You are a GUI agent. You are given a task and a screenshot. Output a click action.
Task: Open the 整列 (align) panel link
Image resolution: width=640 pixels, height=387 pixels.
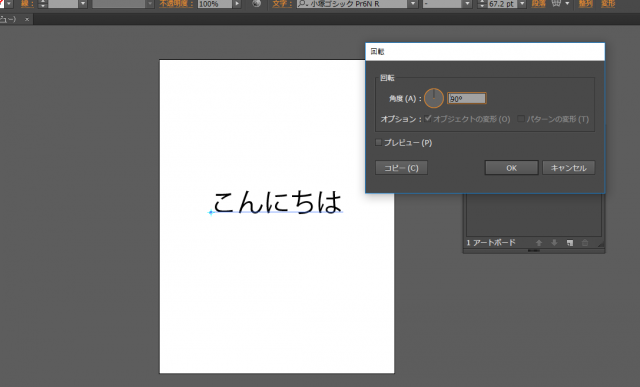coord(585,4)
